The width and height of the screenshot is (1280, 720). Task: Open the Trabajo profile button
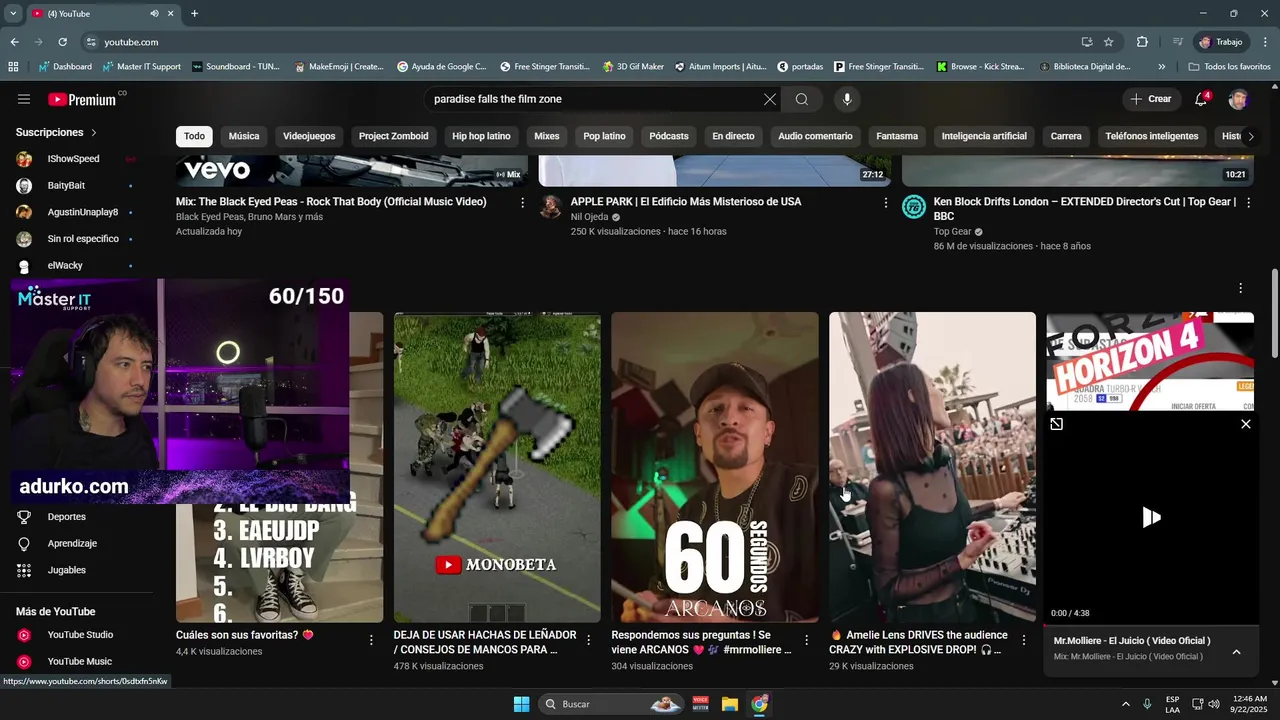pyautogui.click(x=1221, y=42)
